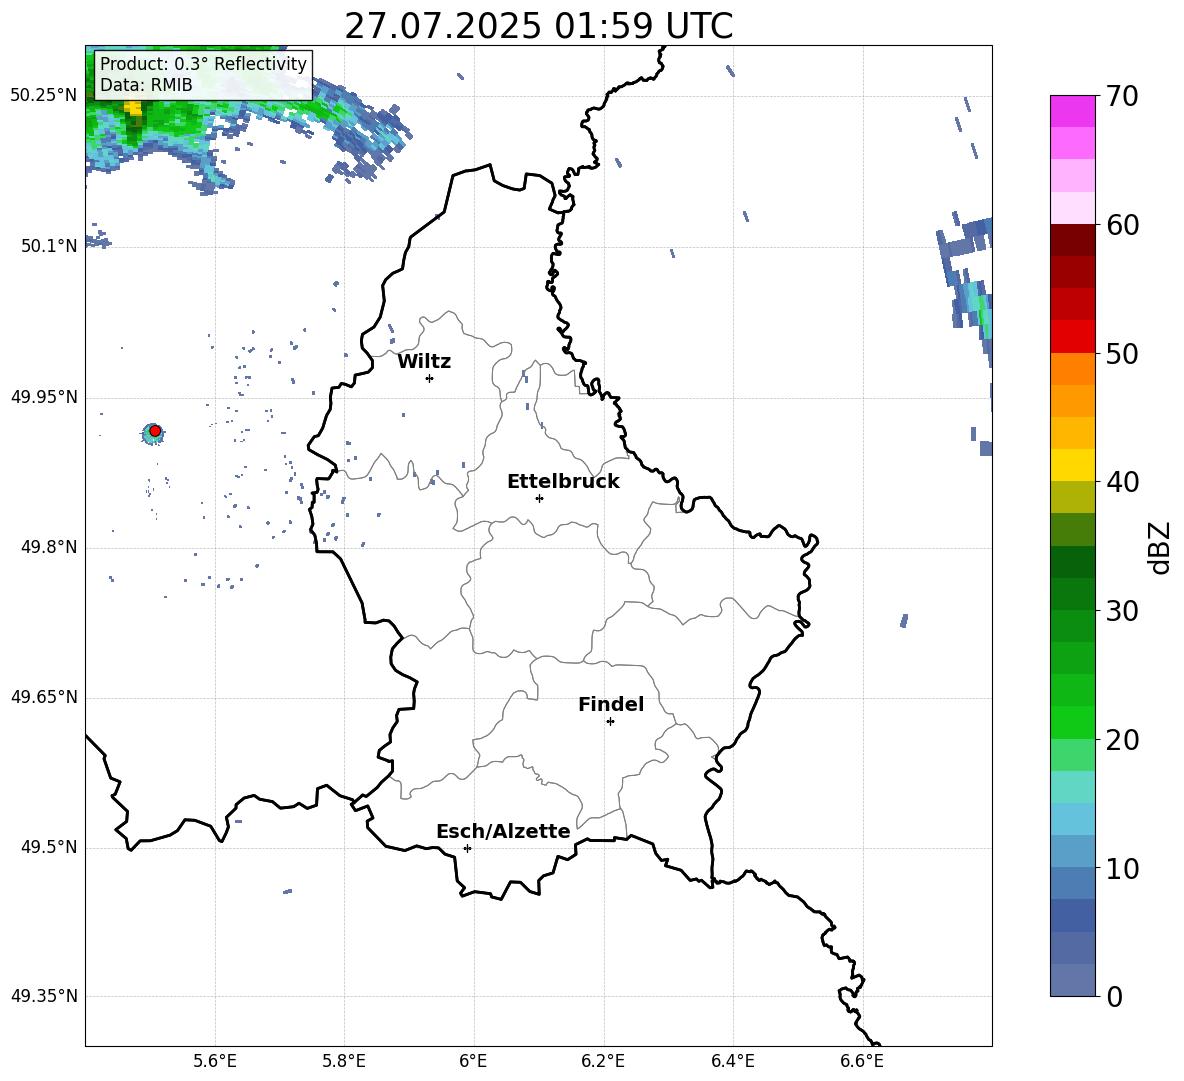Click the 'Product: 0.3° Reflectivity' label

click(203, 63)
